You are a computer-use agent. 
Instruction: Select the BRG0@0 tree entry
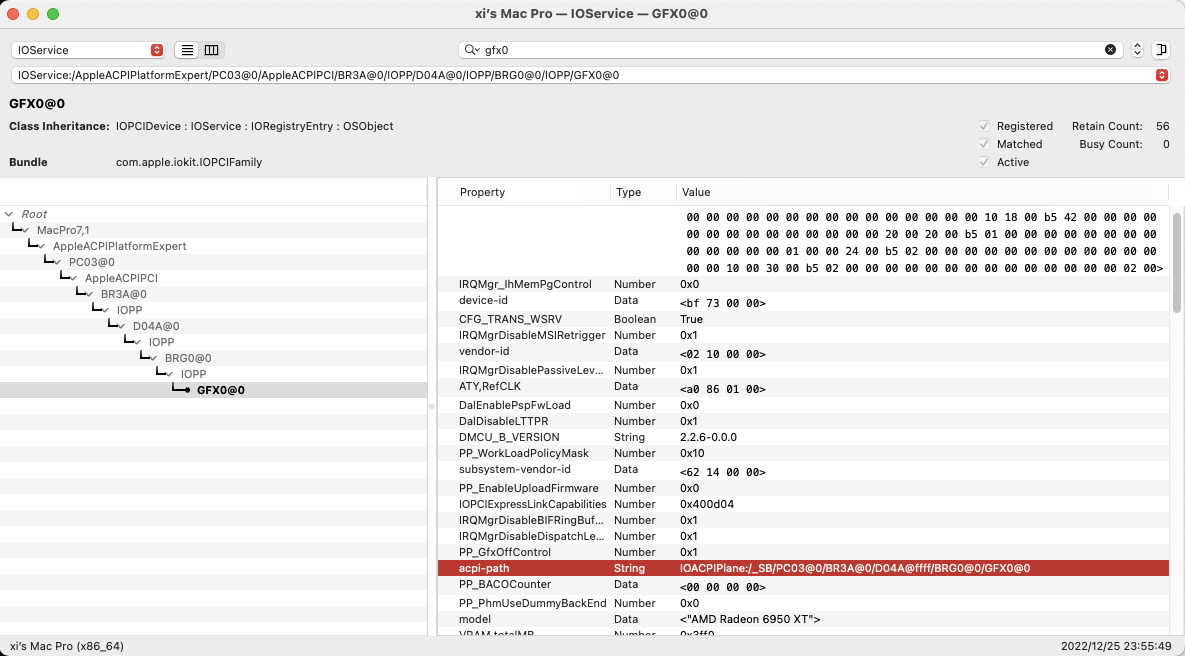tap(188, 358)
